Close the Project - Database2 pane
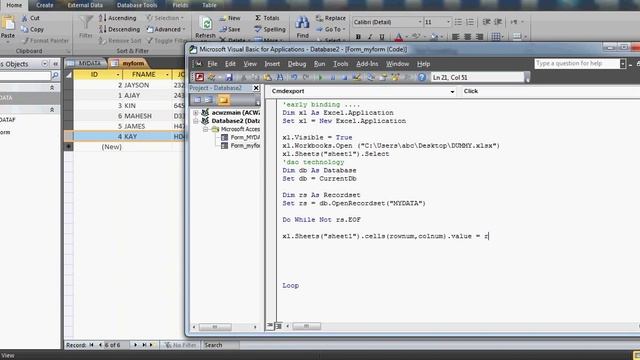This screenshot has height=360, width=640. (256, 88)
